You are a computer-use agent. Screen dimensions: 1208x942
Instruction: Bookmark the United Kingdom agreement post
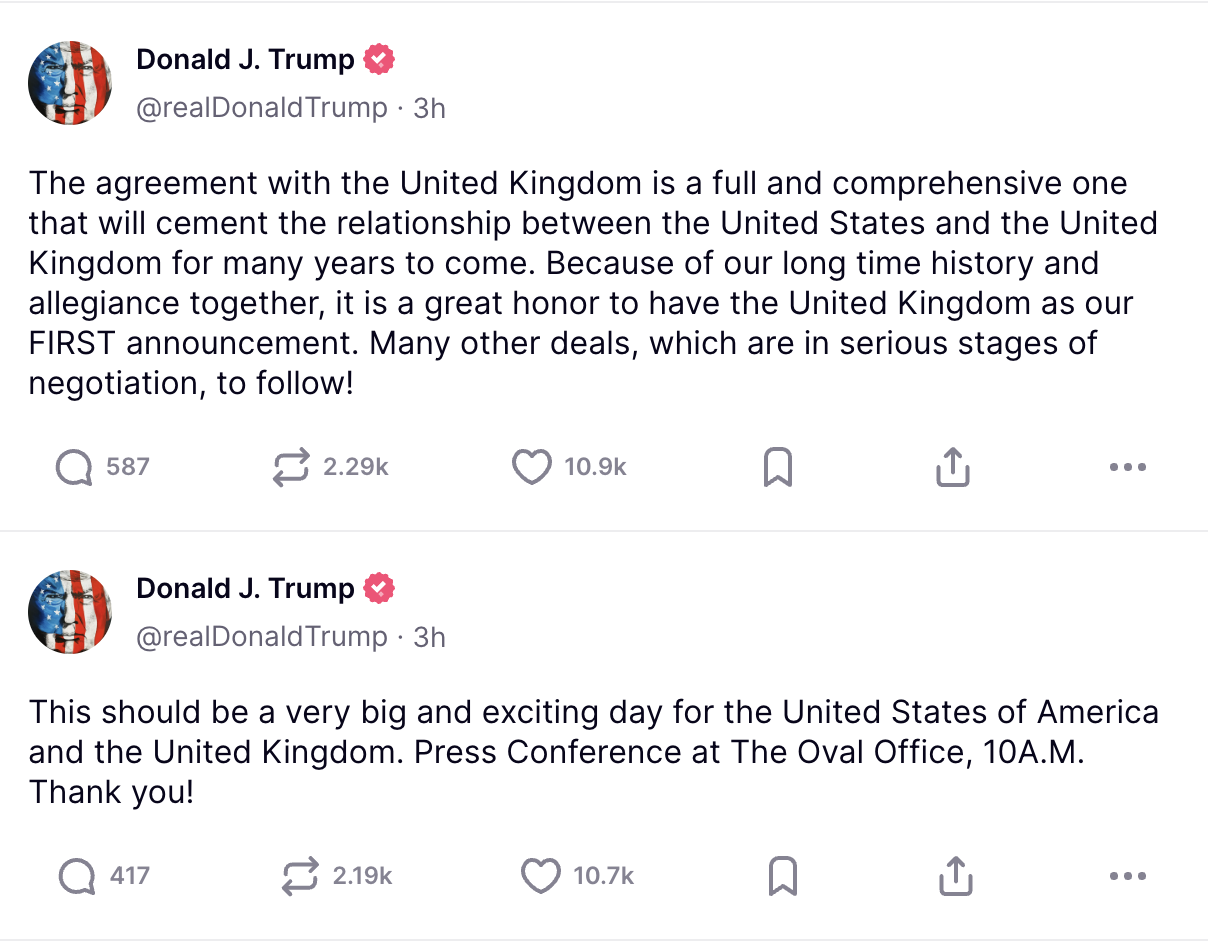[x=778, y=467]
